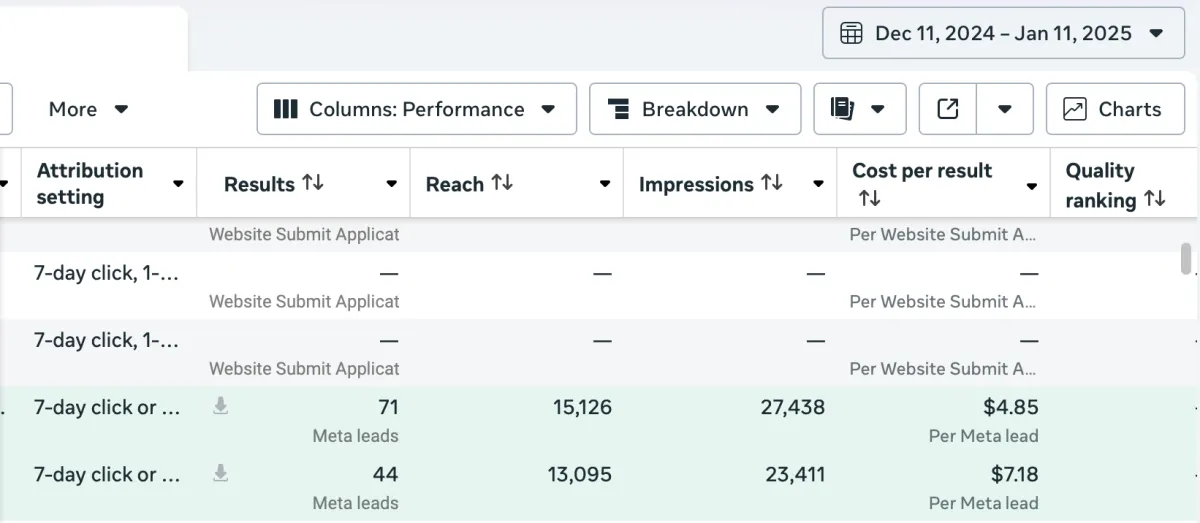This screenshot has width=1200, height=523.
Task: Sort by Quality ranking arrows
Action: (x=1154, y=199)
